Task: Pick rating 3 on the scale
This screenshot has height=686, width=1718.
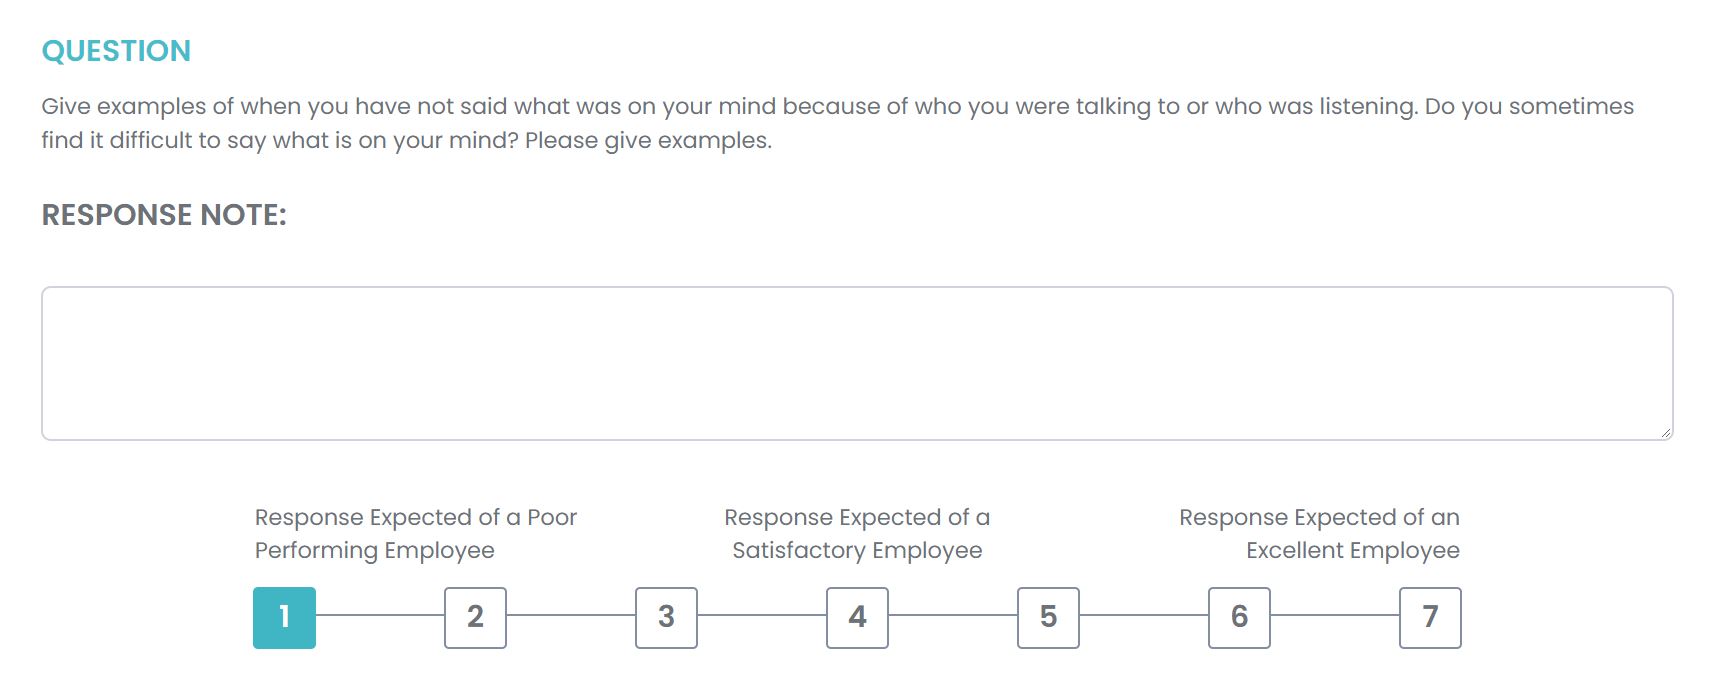Action: click(x=666, y=617)
